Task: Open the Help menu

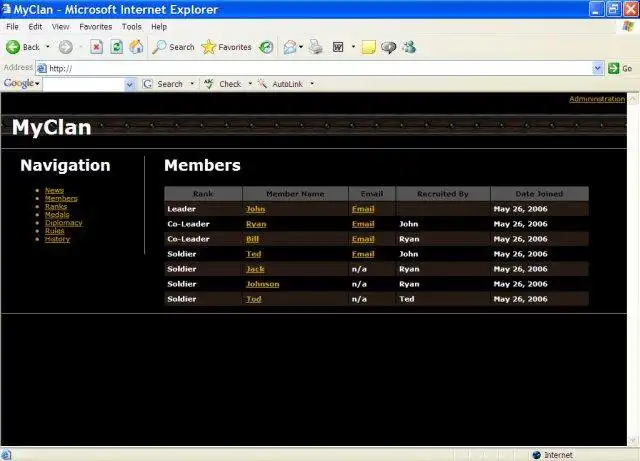Action: 159,27
